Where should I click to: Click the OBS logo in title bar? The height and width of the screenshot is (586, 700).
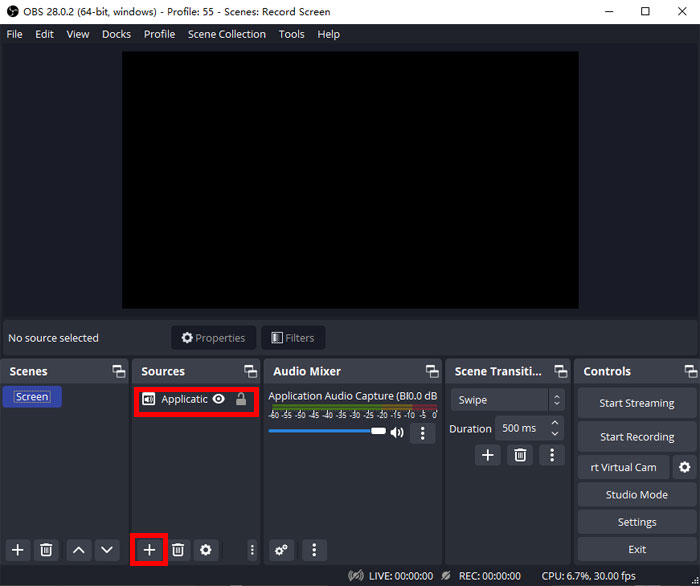[x=12, y=11]
